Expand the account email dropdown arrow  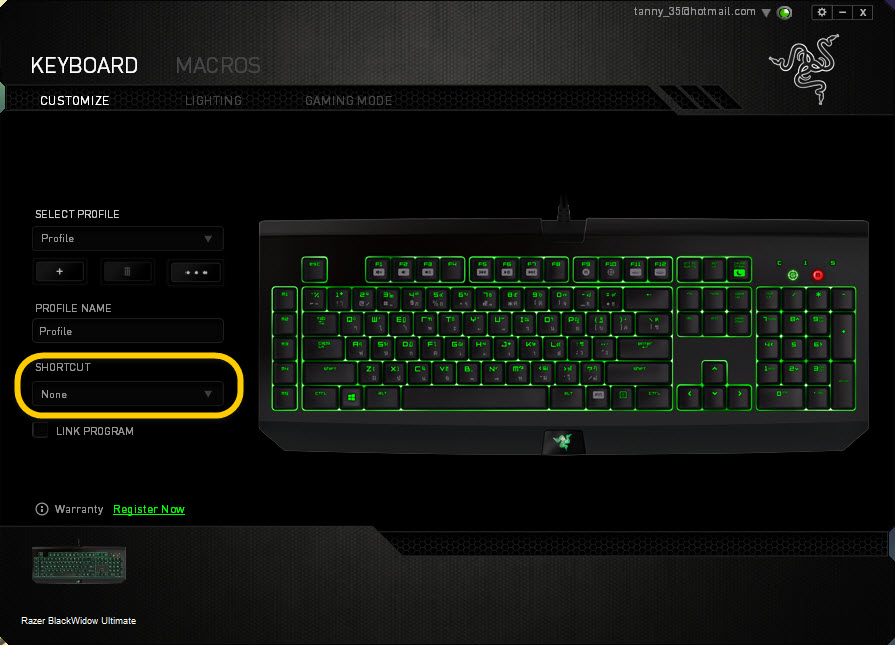point(766,13)
